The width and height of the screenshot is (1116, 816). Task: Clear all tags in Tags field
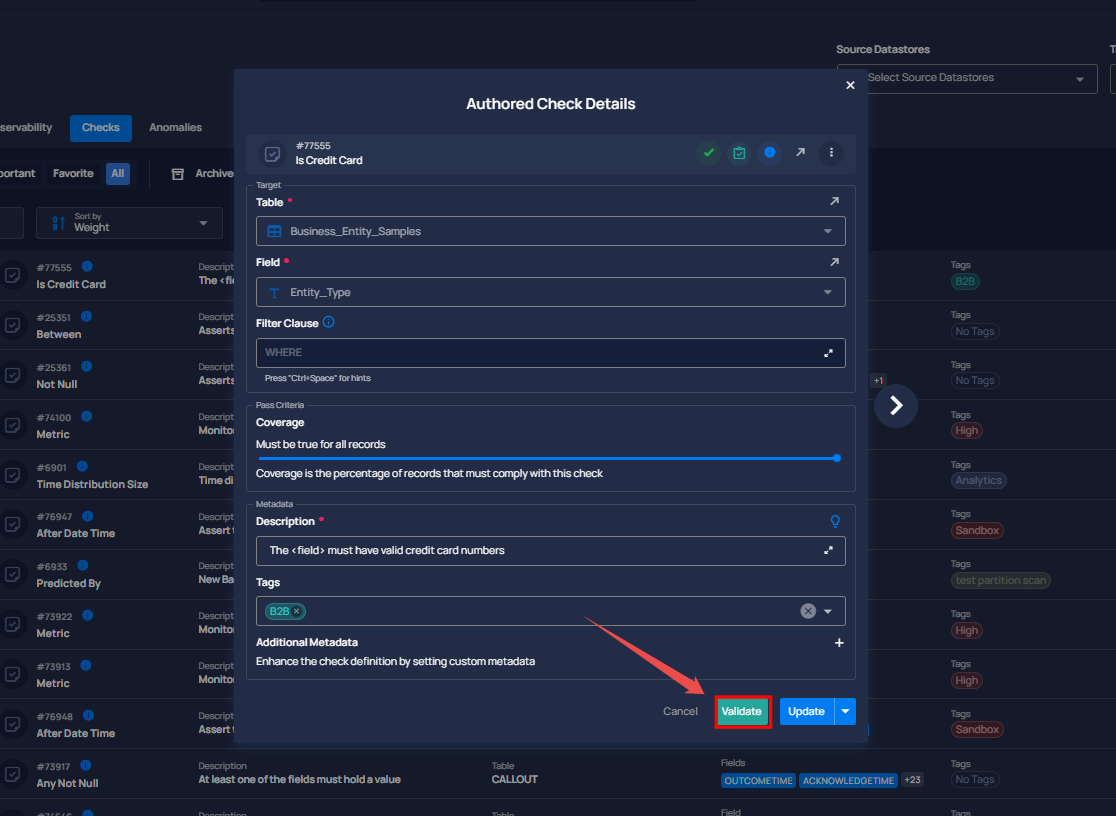click(x=808, y=611)
